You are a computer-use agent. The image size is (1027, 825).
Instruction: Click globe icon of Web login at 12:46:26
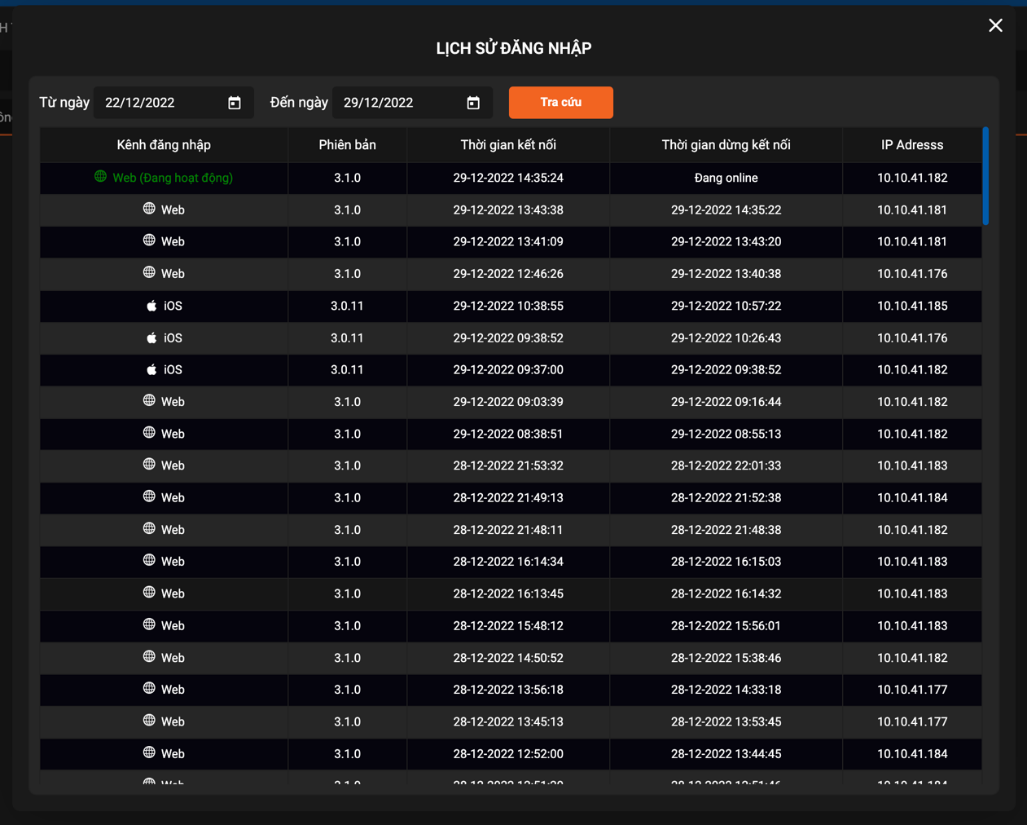[149, 273]
